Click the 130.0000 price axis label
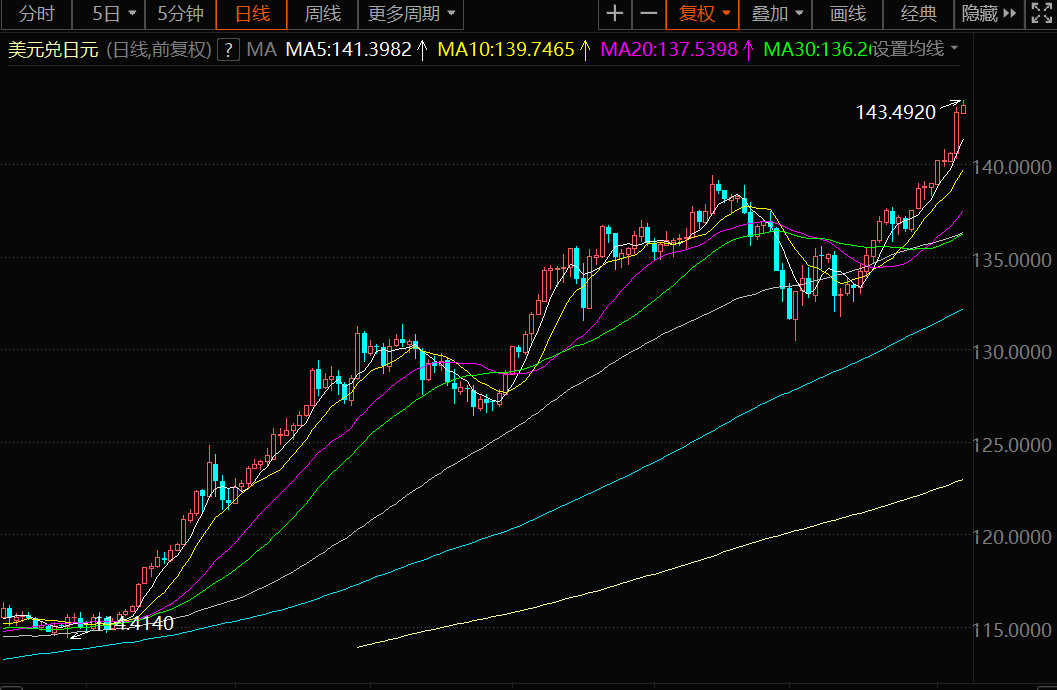Screen dimensions: 1057x690 click(x=1012, y=352)
